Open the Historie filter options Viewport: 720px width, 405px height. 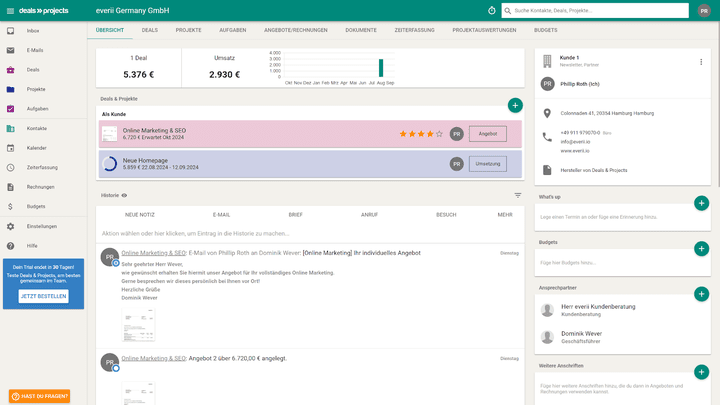click(518, 195)
